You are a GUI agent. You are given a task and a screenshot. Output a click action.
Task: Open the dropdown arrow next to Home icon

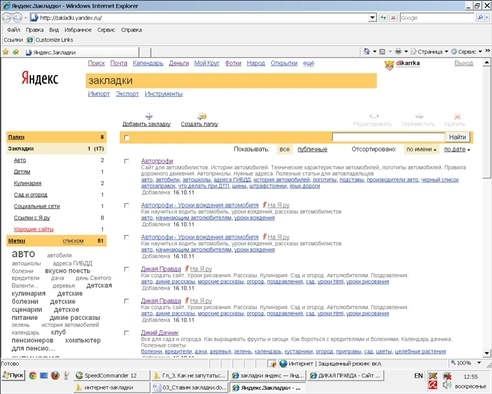374,52
